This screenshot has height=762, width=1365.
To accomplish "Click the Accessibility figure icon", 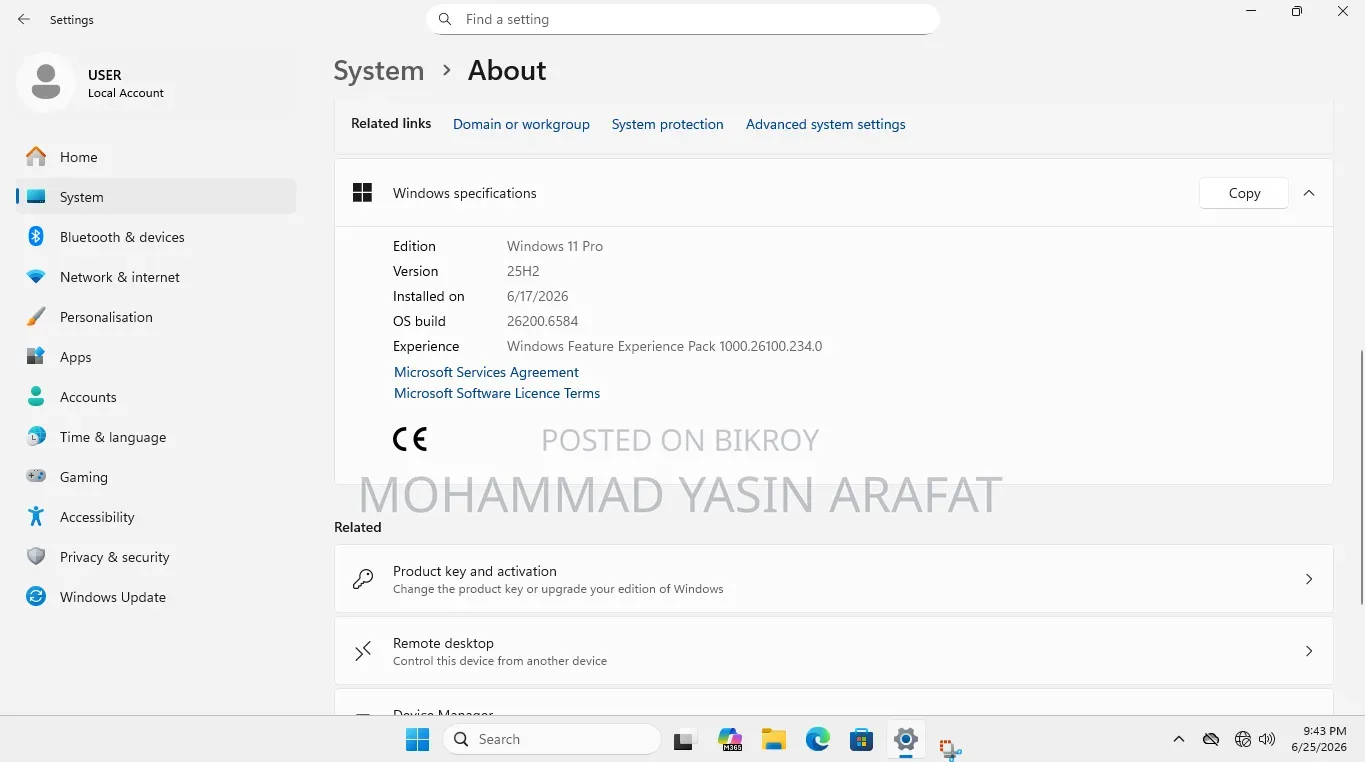I will [36, 517].
